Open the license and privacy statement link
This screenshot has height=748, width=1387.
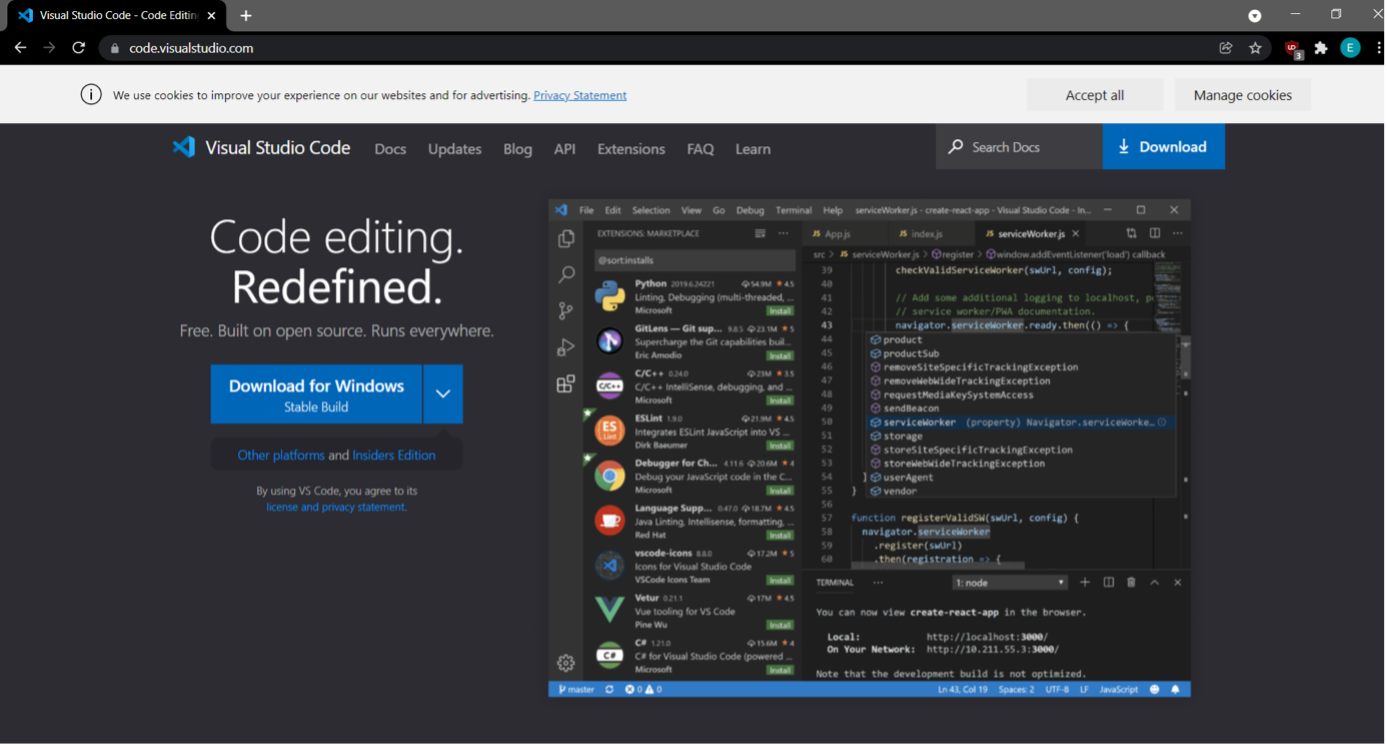pyautogui.click(x=336, y=507)
